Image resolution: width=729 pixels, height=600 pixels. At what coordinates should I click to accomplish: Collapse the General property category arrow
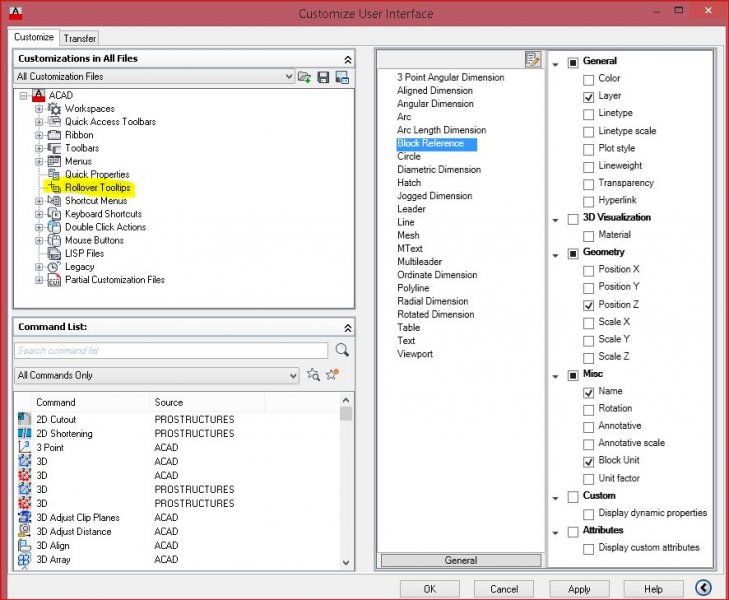click(555, 64)
